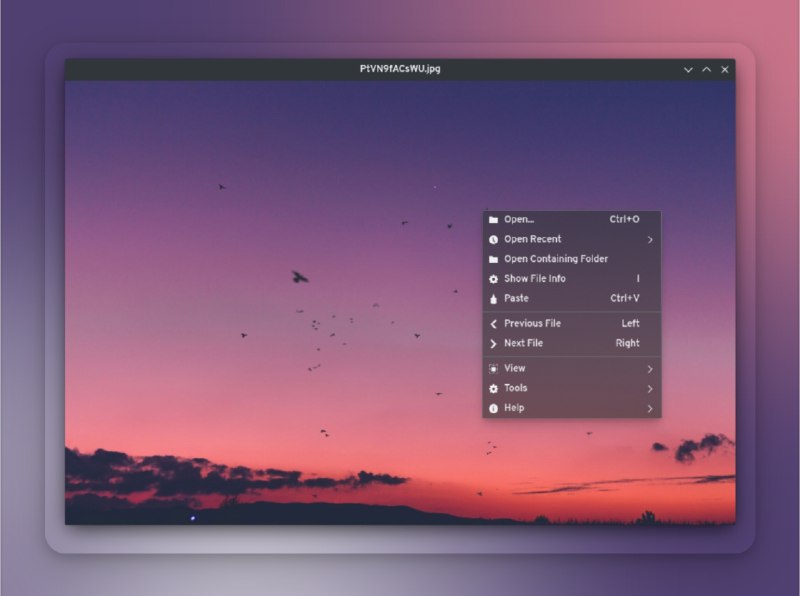Click the Tools gear icon
Image resolution: width=800 pixels, height=596 pixels.
(493, 389)
